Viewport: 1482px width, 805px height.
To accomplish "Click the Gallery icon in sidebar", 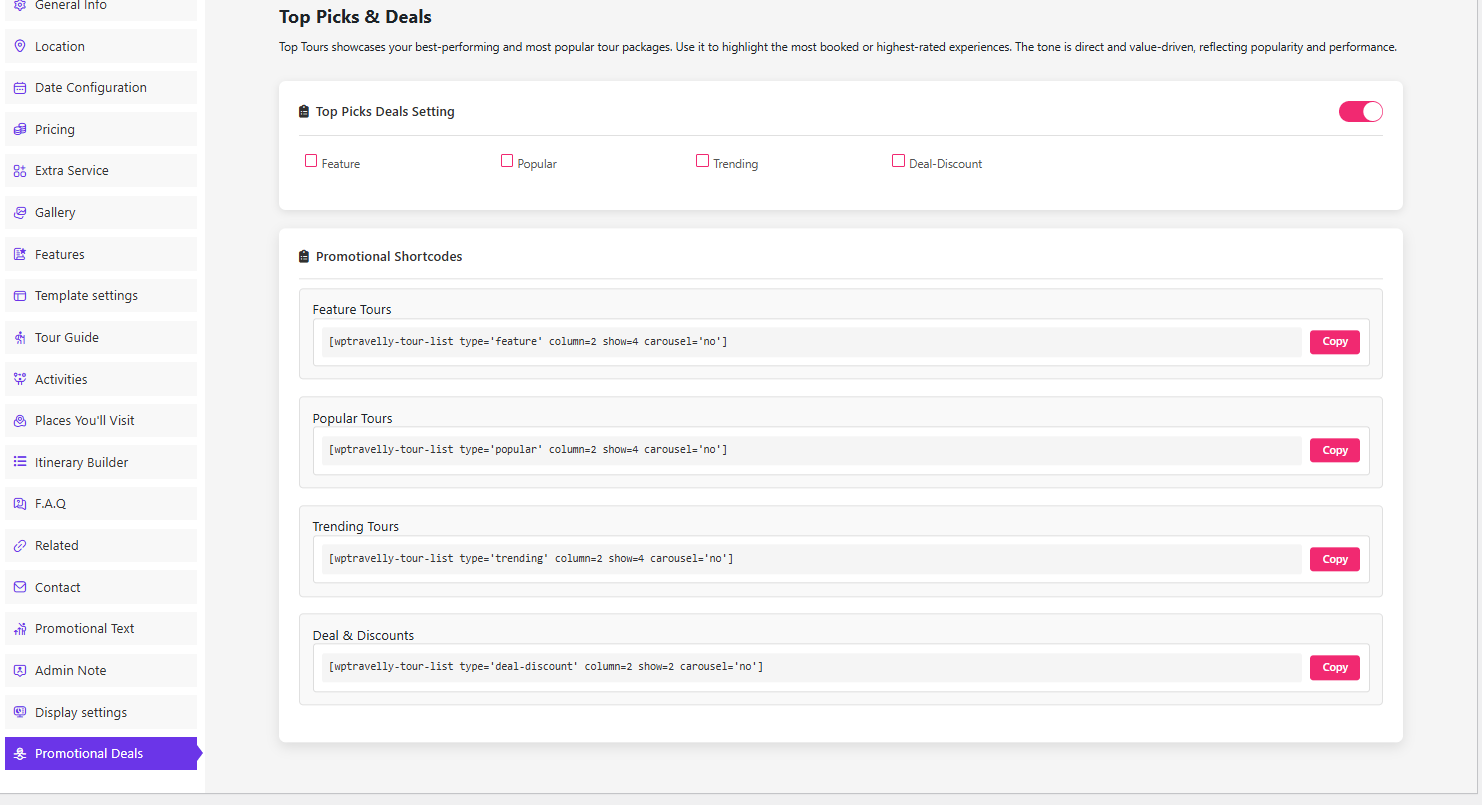I will (x=20, y=213).
